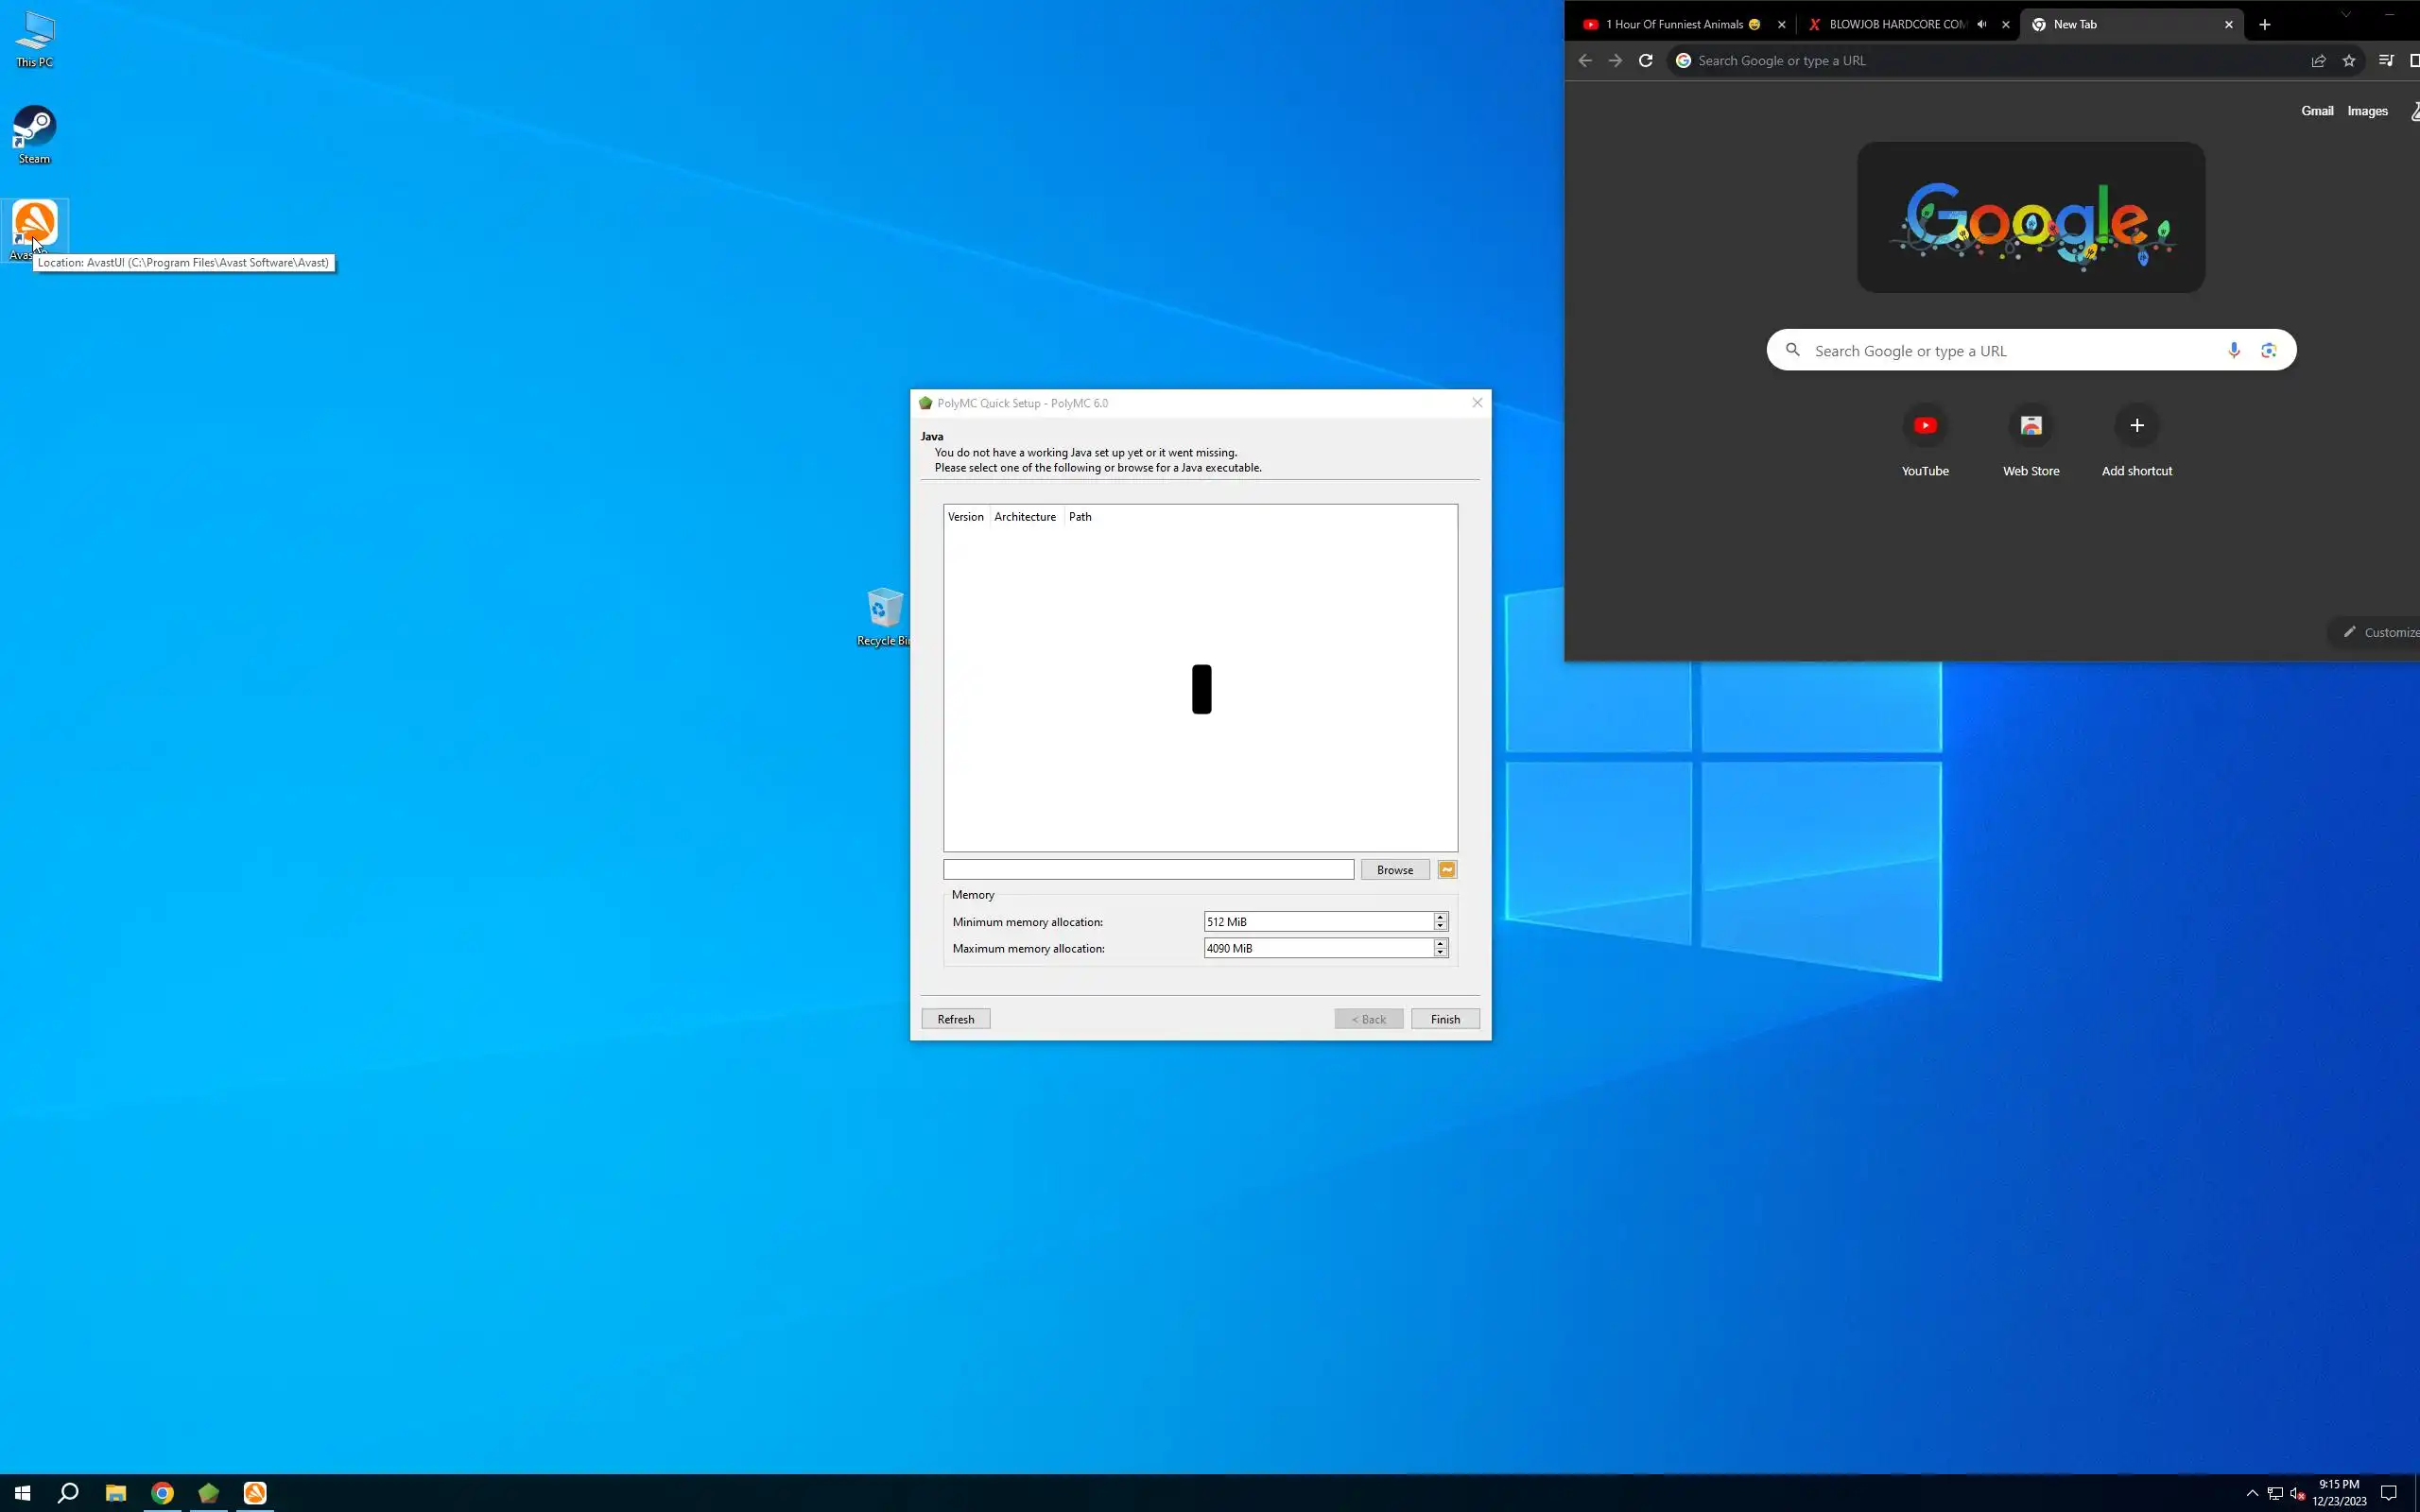Image resolution: width=2420 pixels, height=1512 pixels.
Task: Sort the Java list by Version column
Action: (x=965, y=517)
